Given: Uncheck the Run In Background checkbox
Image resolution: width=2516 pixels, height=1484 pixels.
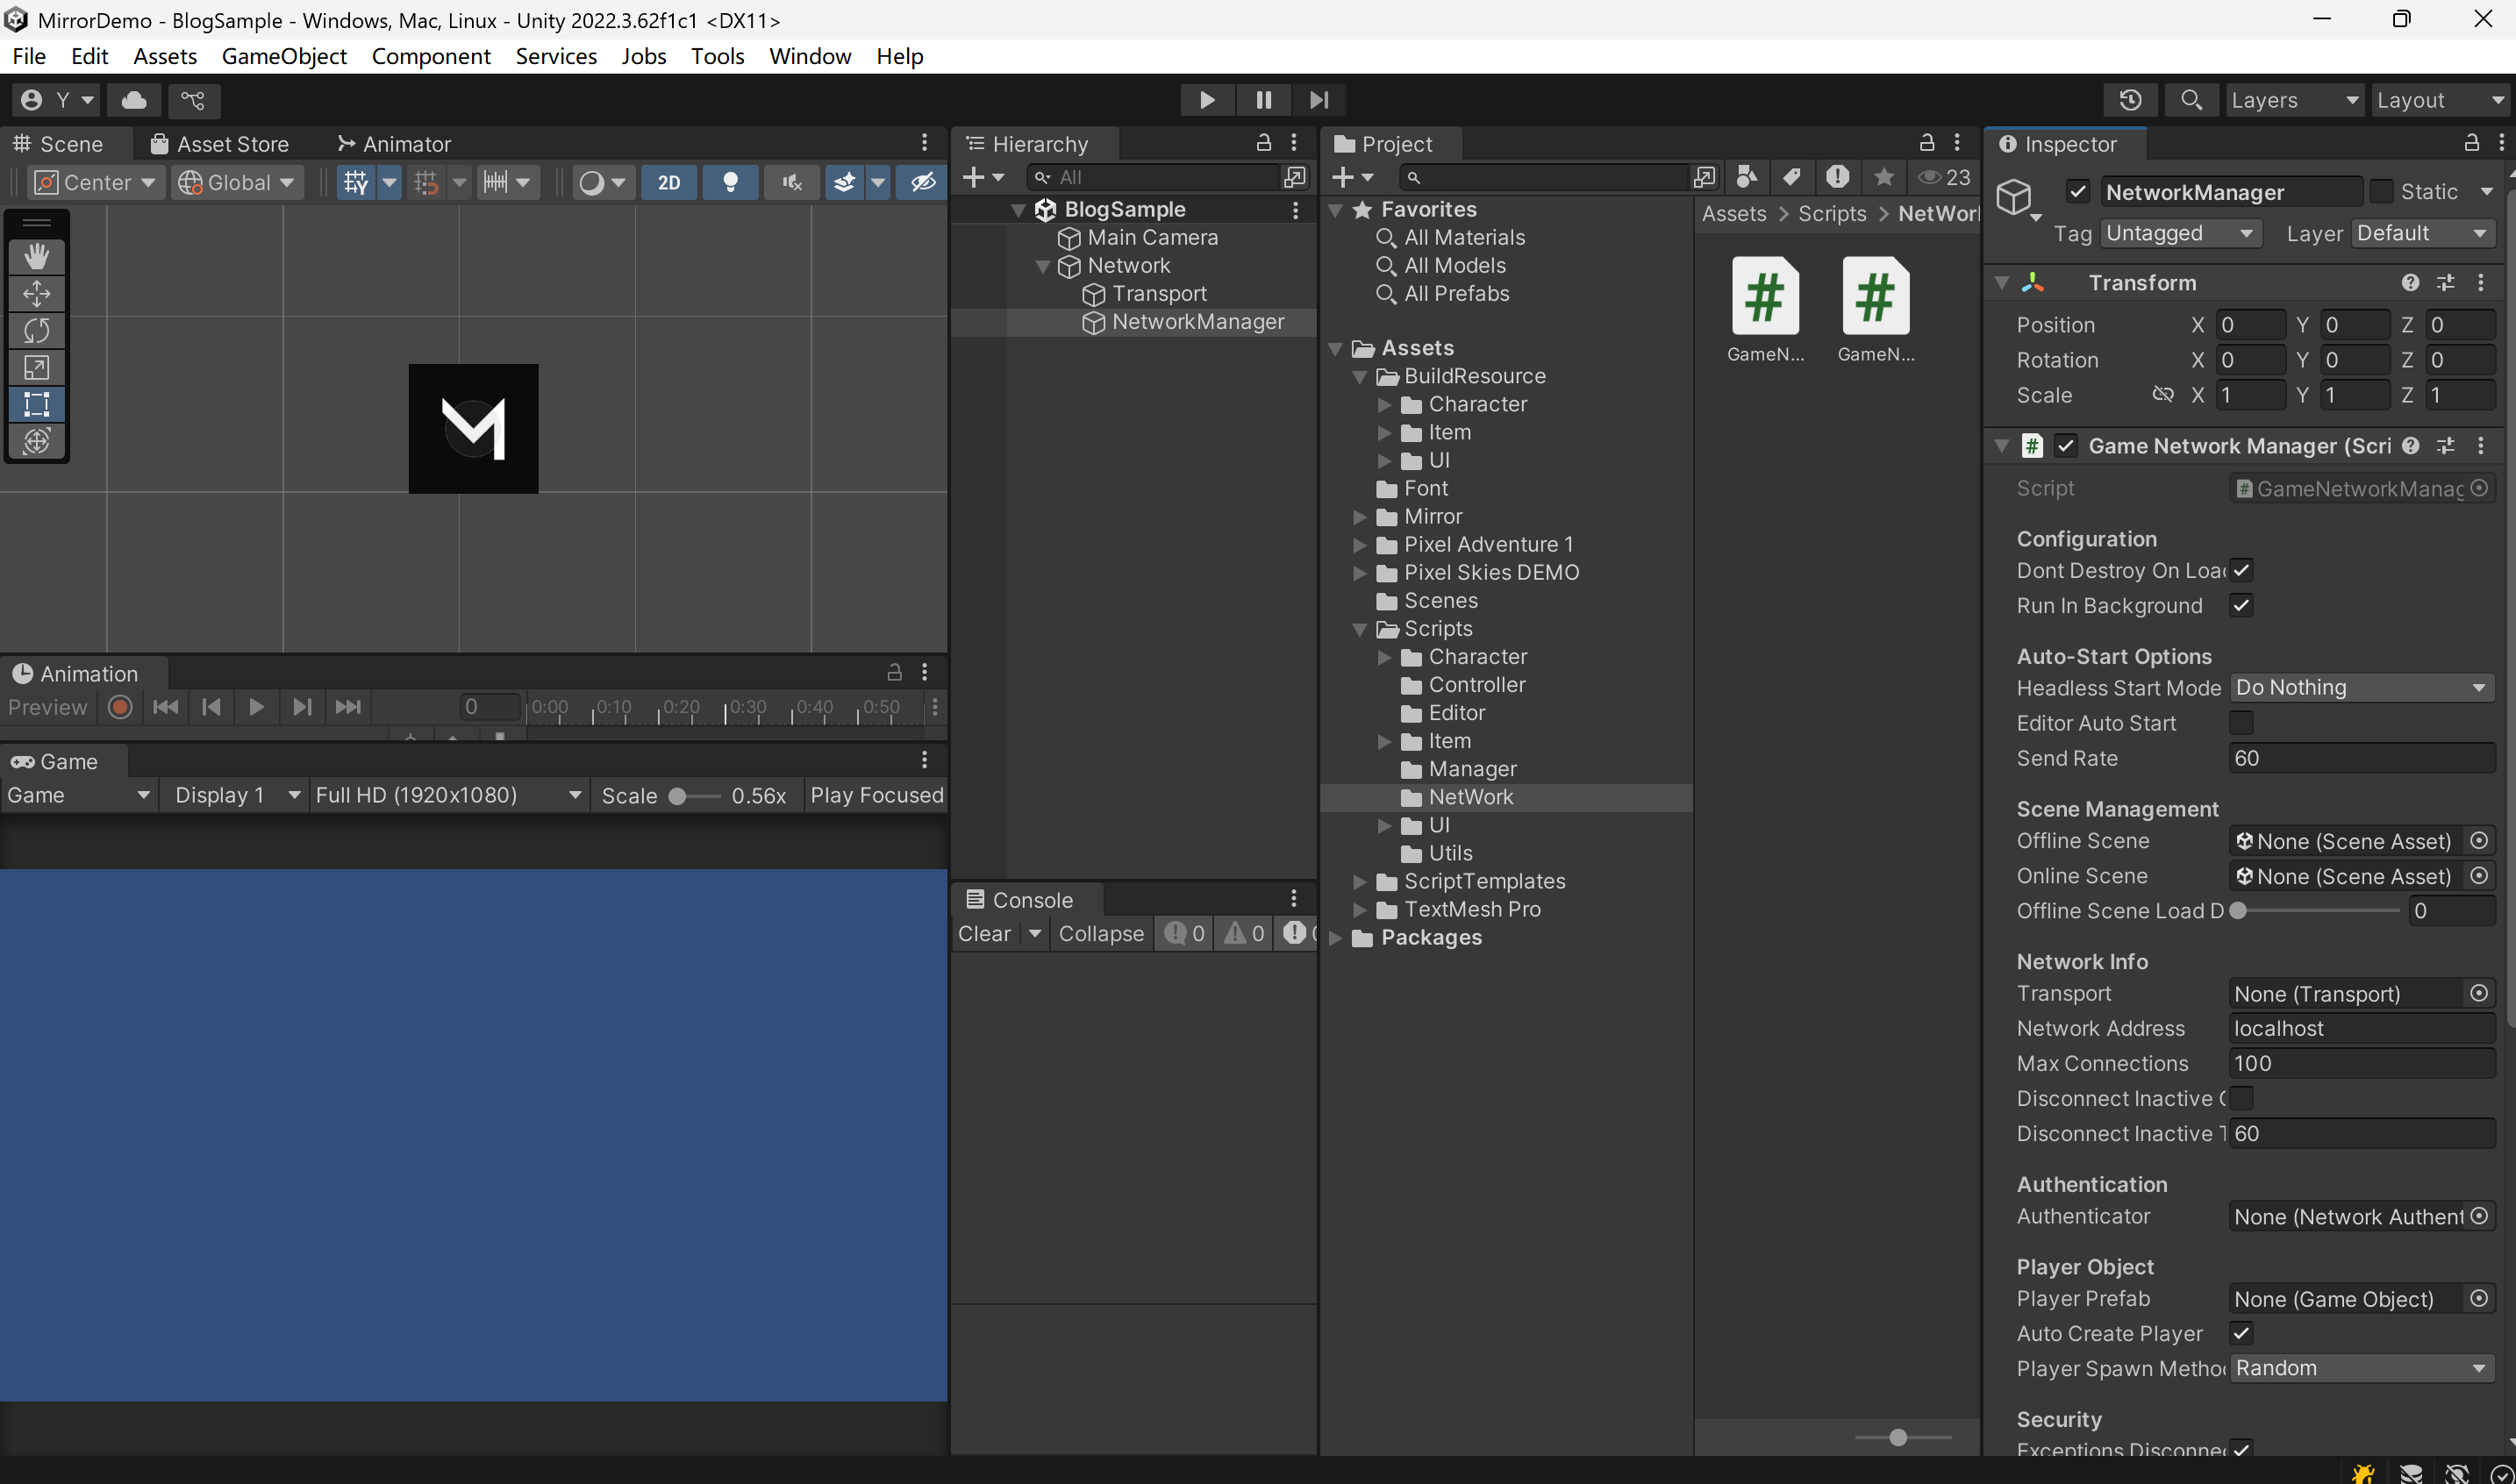Looking at the screenshot, I should (x=2241, y=606).
